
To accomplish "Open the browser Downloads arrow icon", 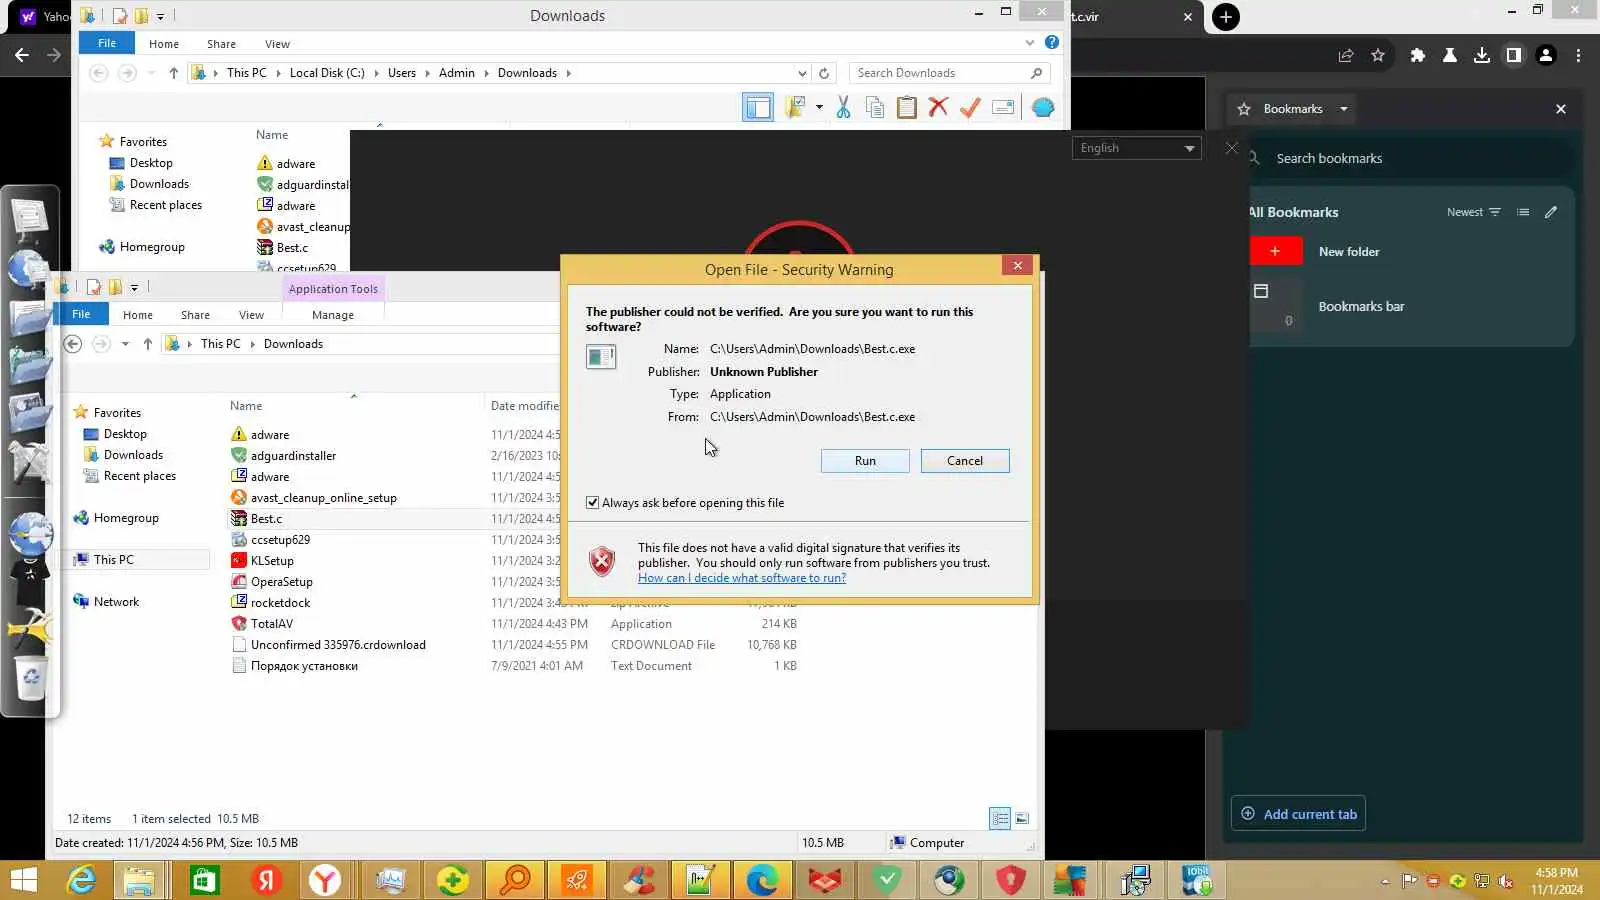I will pos(1481,56).
